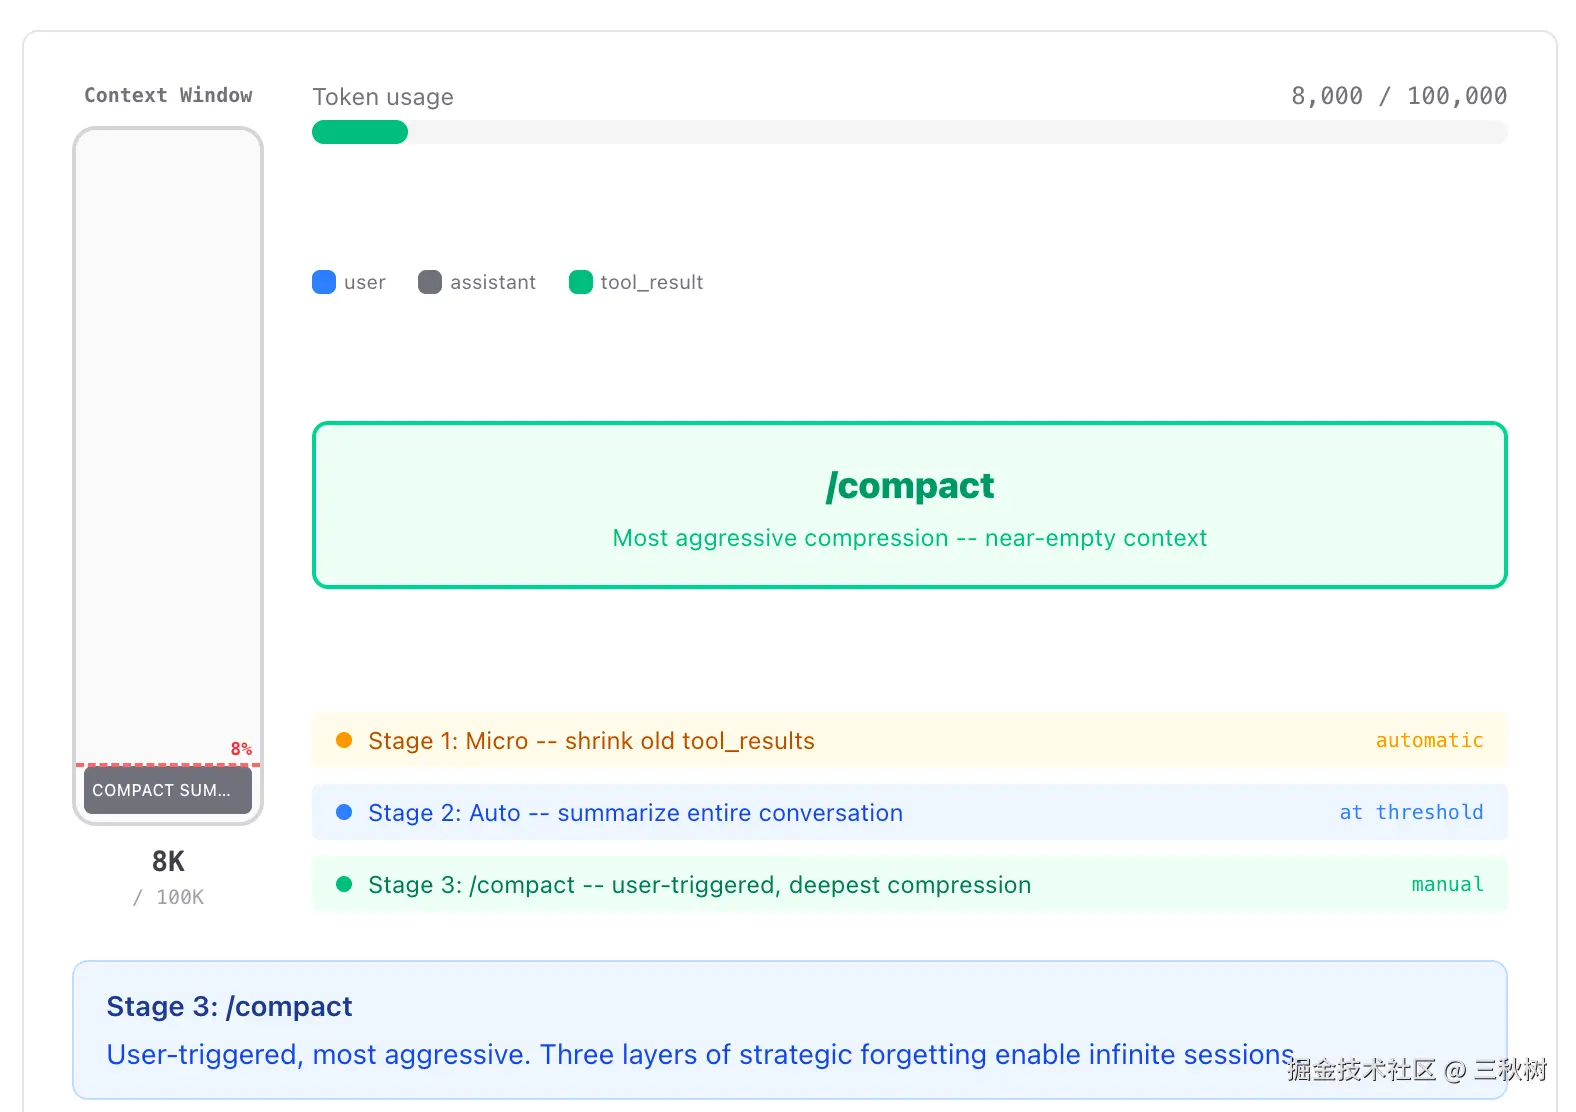Select the Stage 2 Auto summarize row
The height and width of the screenshot is (1112, 1576).
[908, 812]
